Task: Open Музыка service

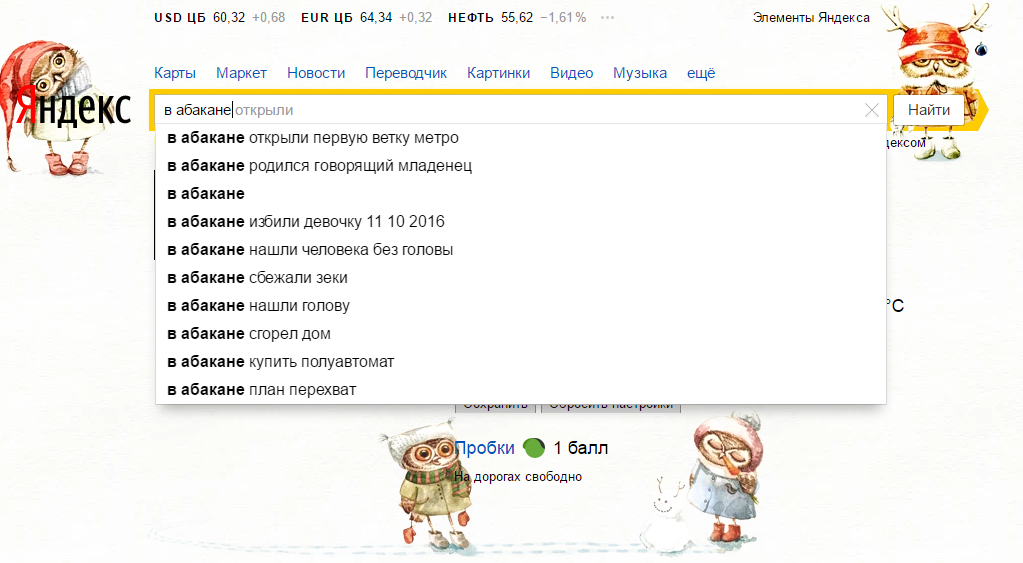Action: coord(640,73)
